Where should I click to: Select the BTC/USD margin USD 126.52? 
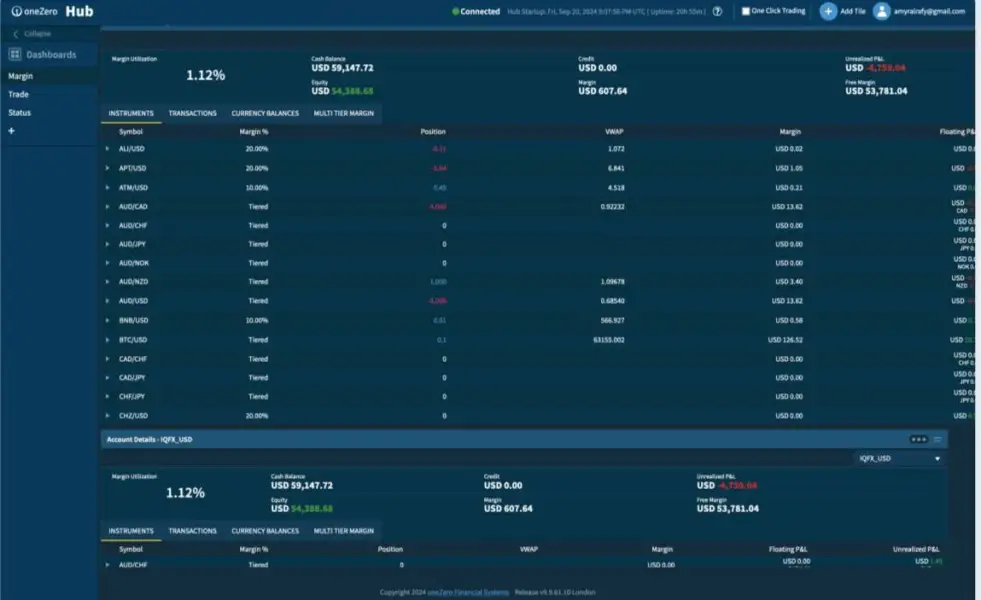(785, 340)
